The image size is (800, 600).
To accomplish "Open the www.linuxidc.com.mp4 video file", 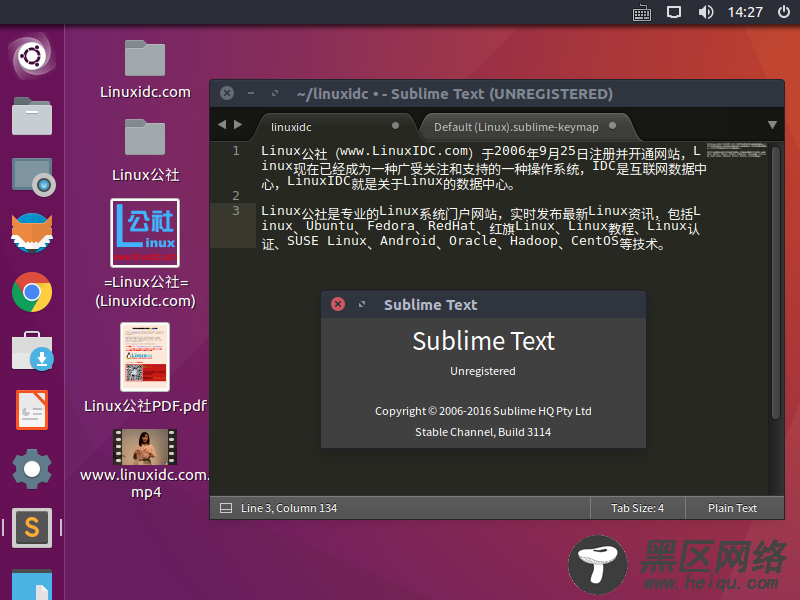I will (x=145, y=464).
